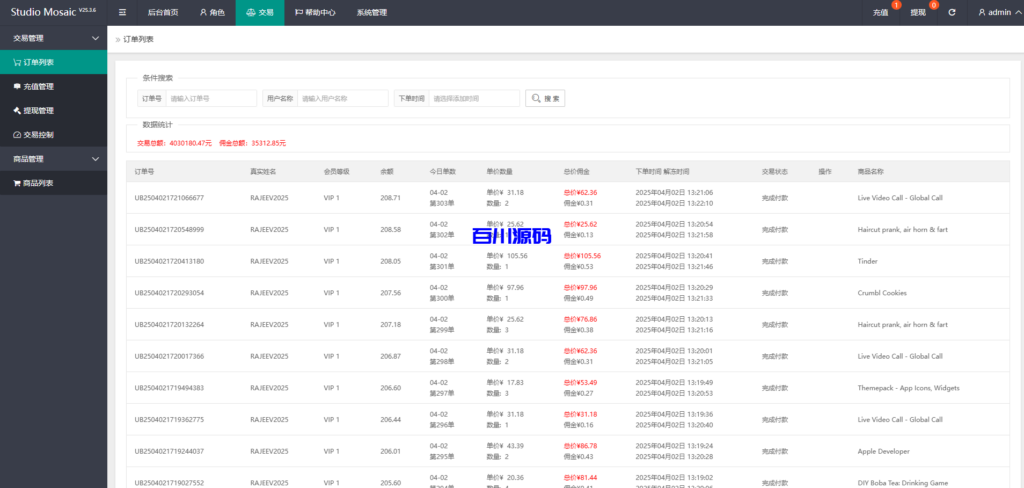Viewport: 1024px width, 488px height.
Task: Open 商品列表 in the sidebar
Action: 38,183
